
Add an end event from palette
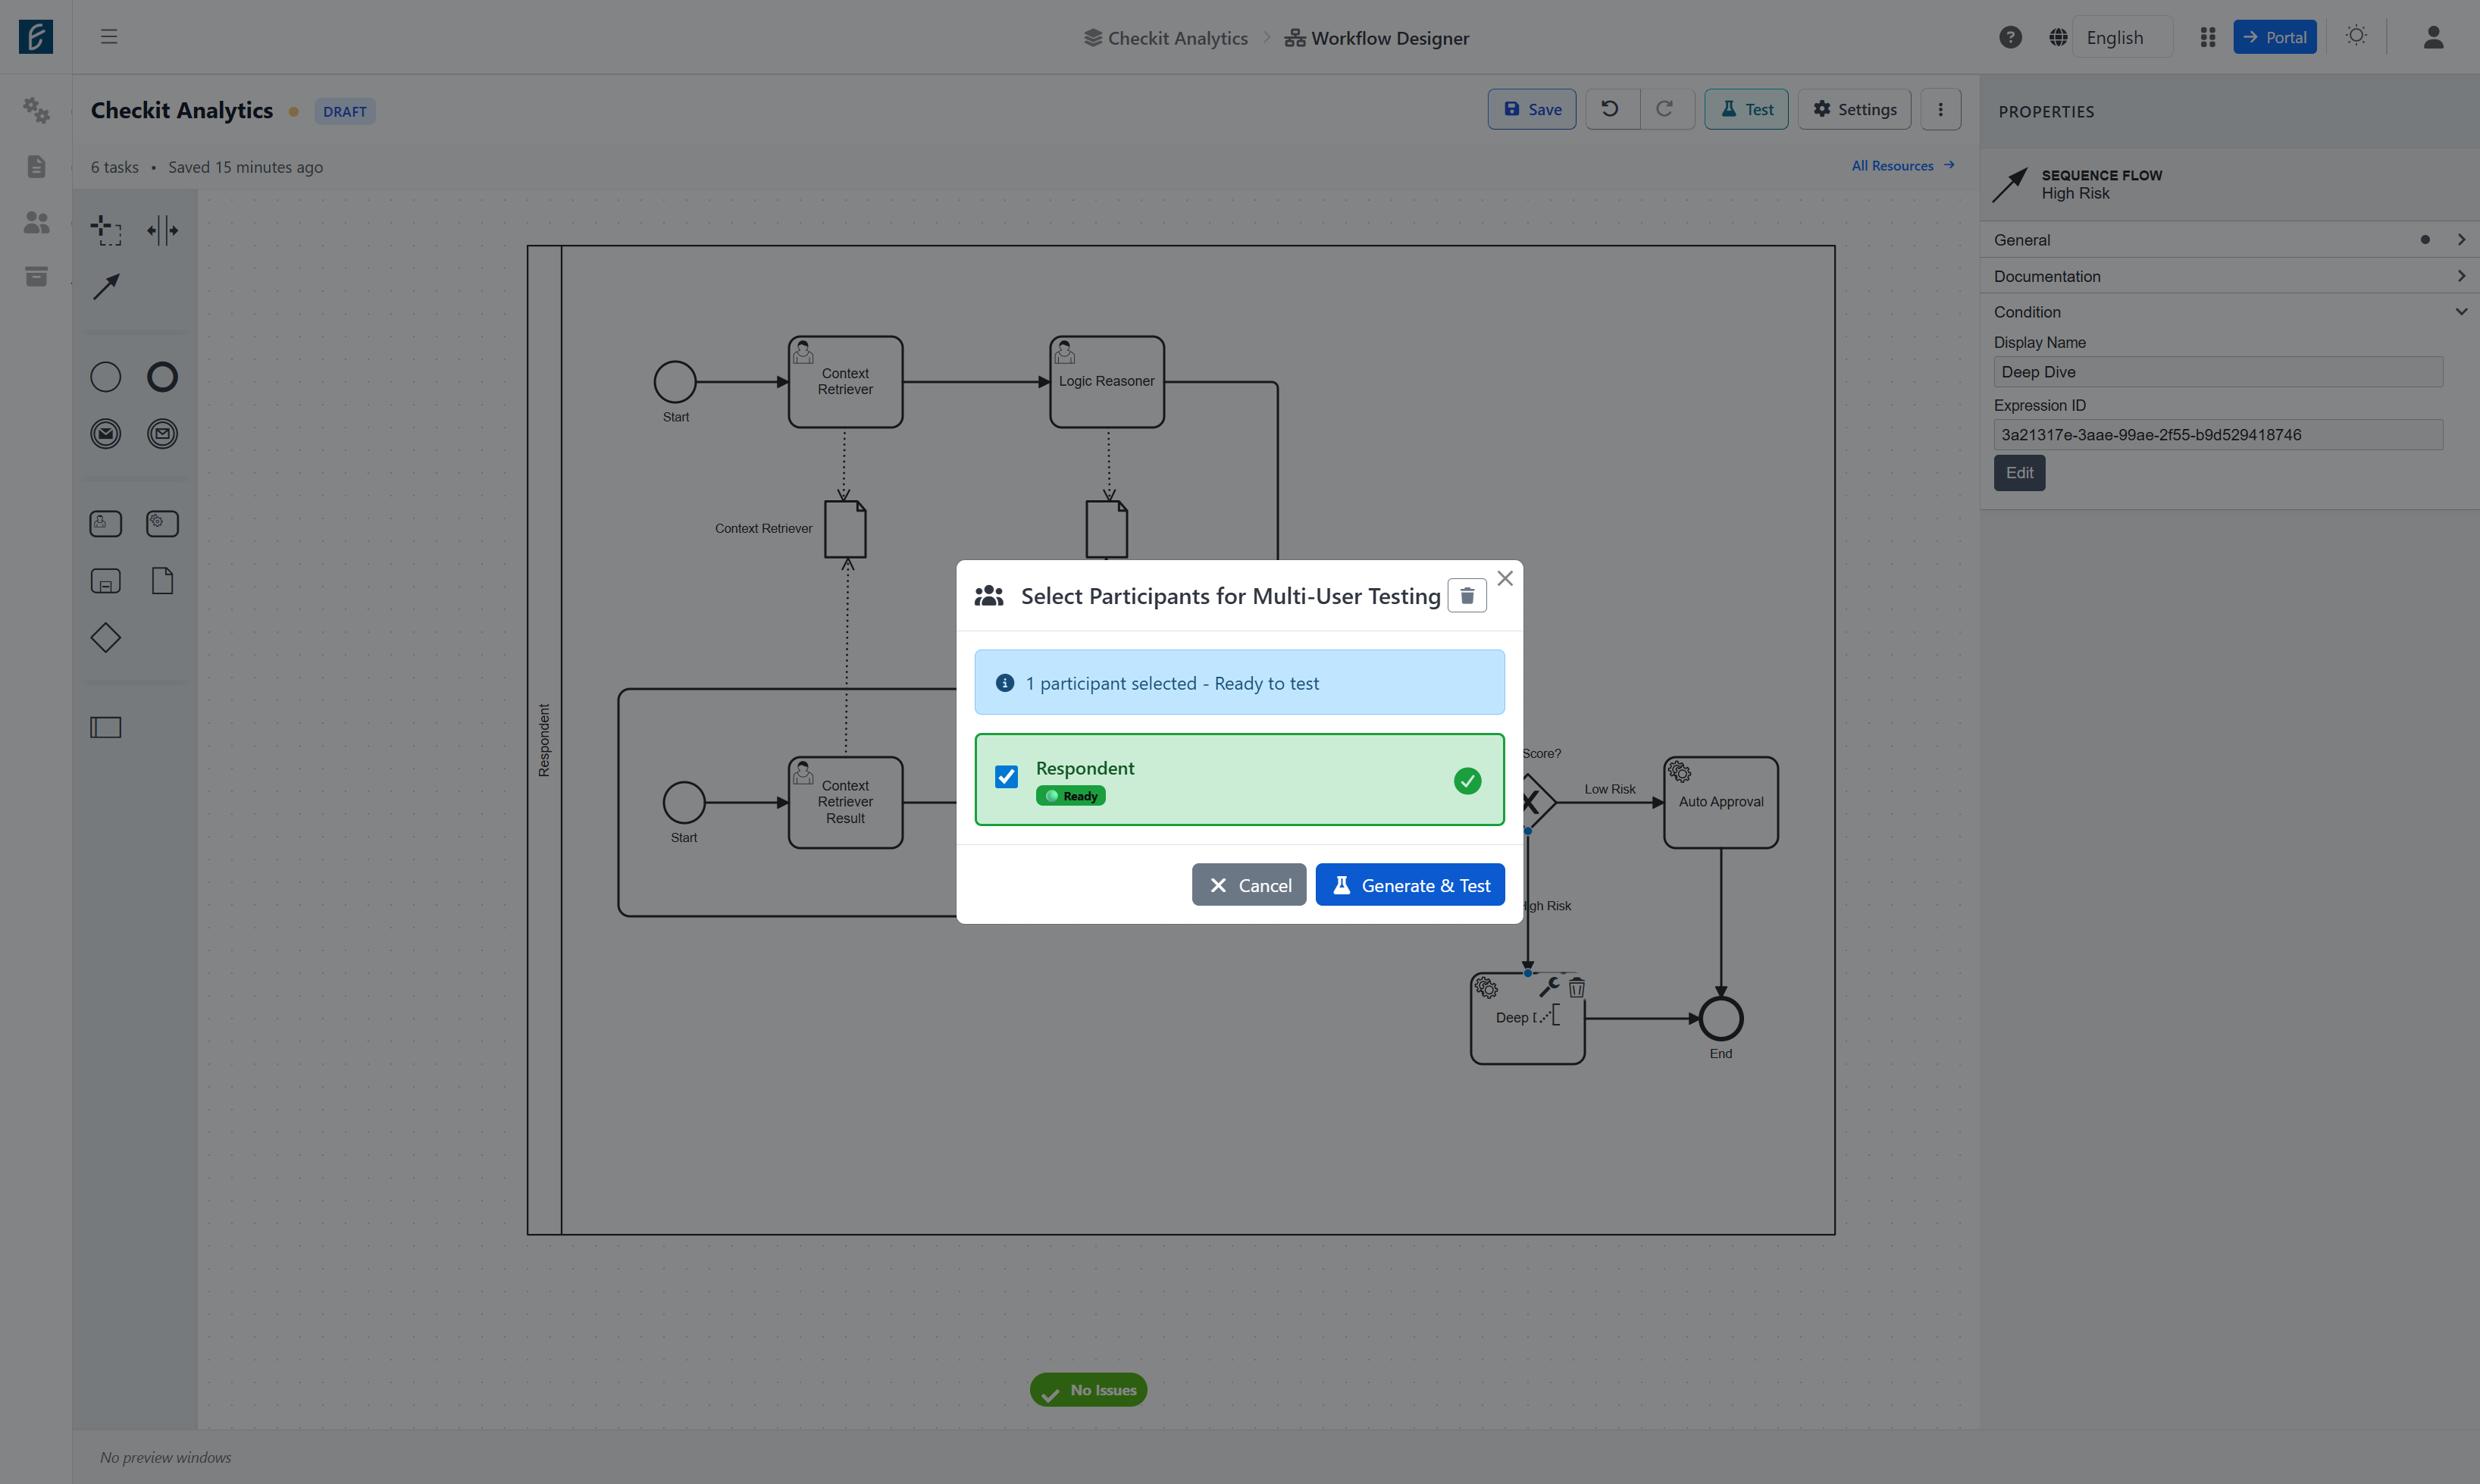pyautogui.click(x=162, y=377)
